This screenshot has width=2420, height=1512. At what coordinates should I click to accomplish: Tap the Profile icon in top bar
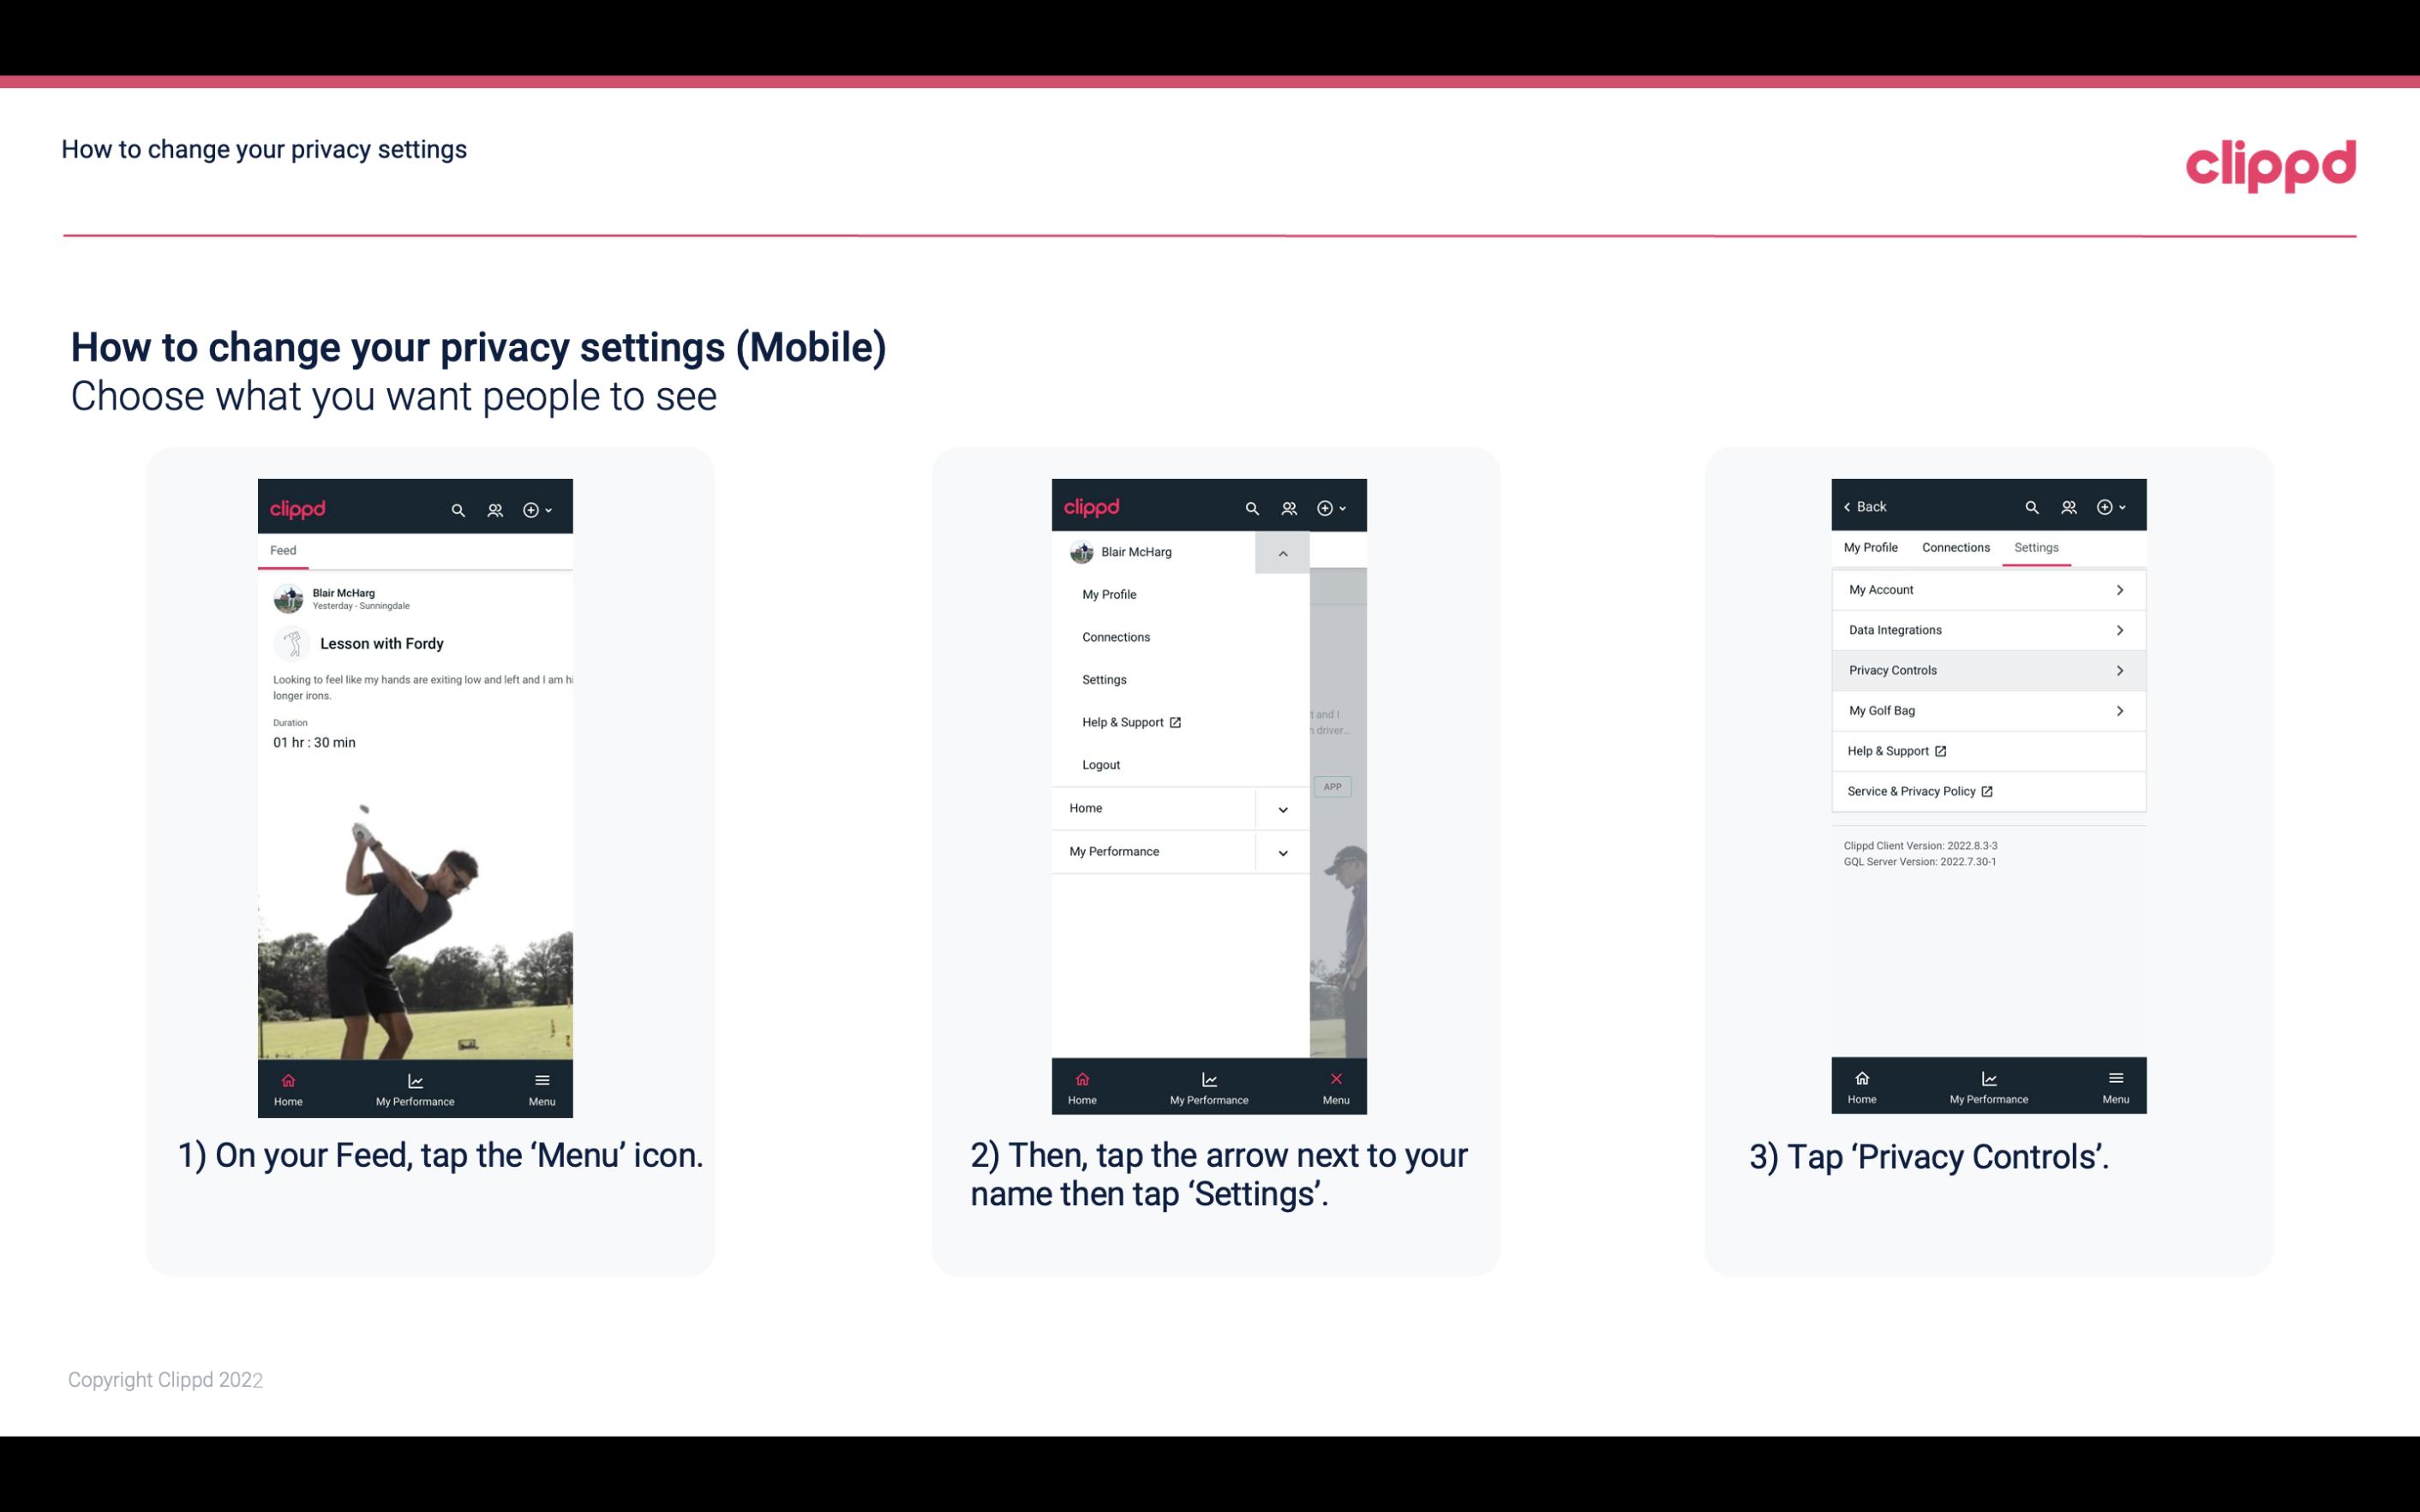[x=494, y=507]
